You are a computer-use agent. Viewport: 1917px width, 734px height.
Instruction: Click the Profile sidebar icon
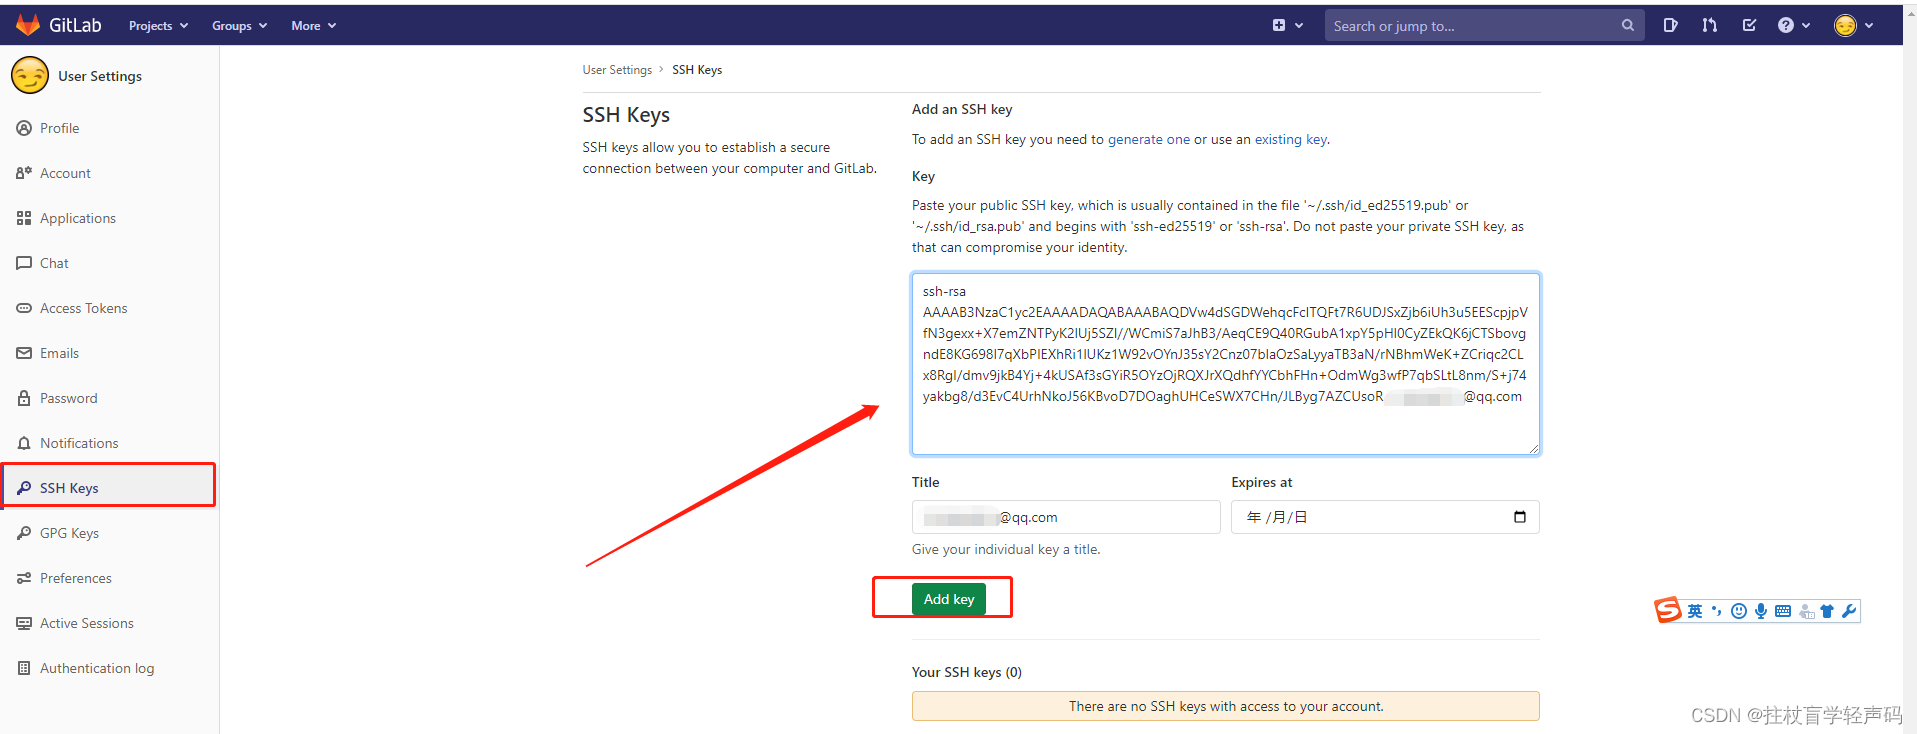coord(24,128)
